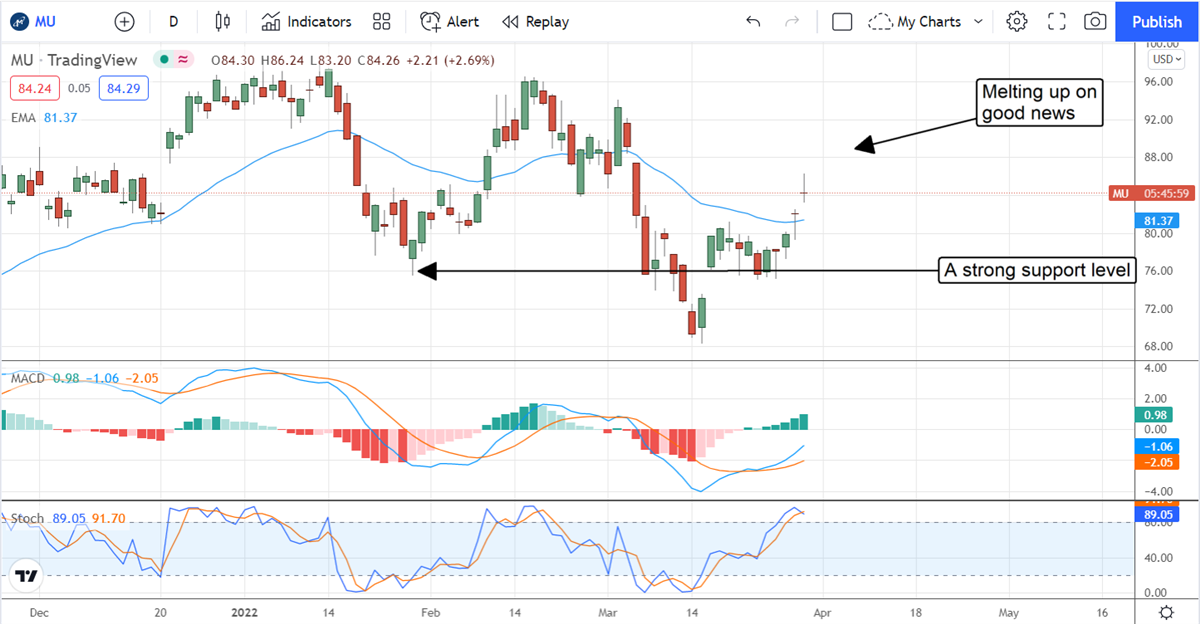Open axis settings gear at bottom right

point(1166,612)
